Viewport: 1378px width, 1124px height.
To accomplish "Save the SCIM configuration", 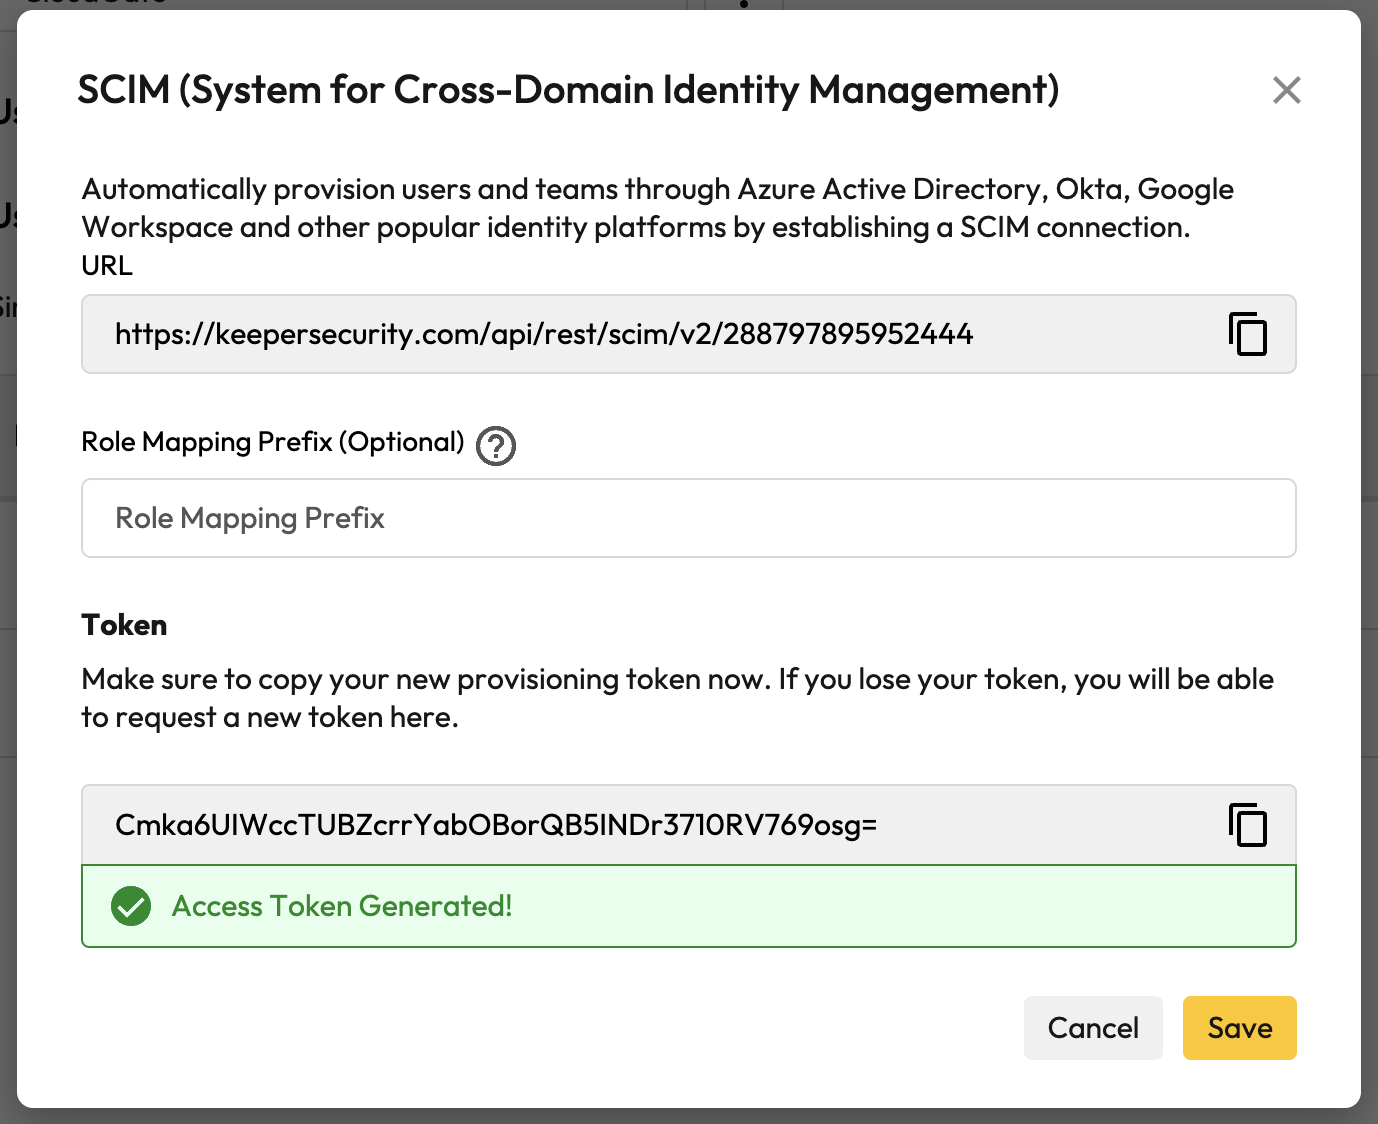I will (x=1239, y=1028).
